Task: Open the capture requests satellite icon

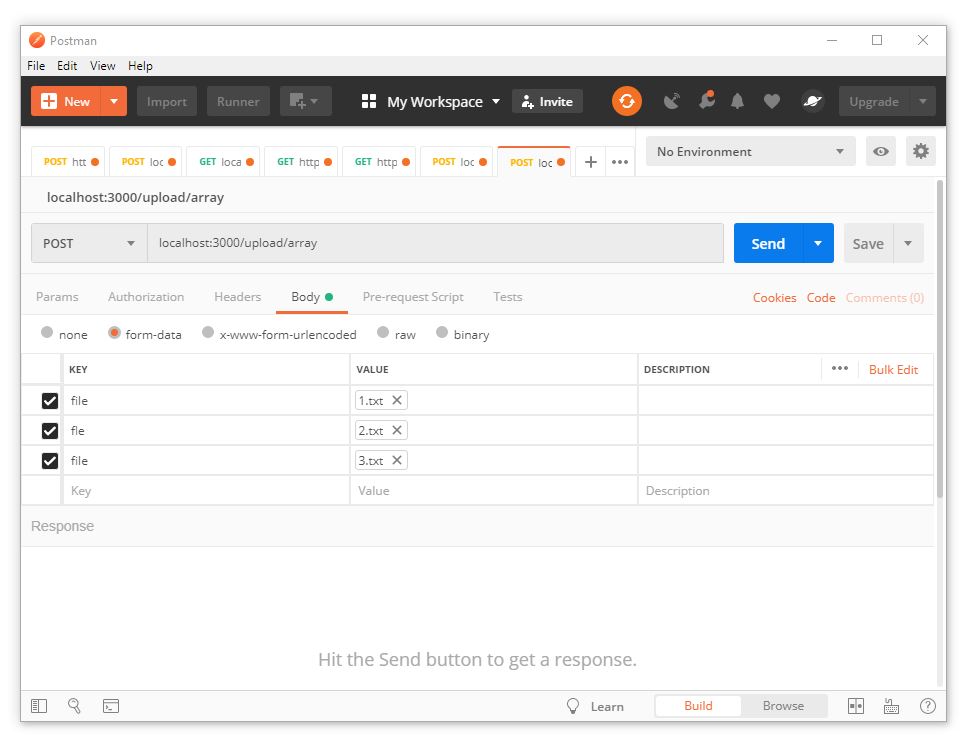Action: point(671,101)
